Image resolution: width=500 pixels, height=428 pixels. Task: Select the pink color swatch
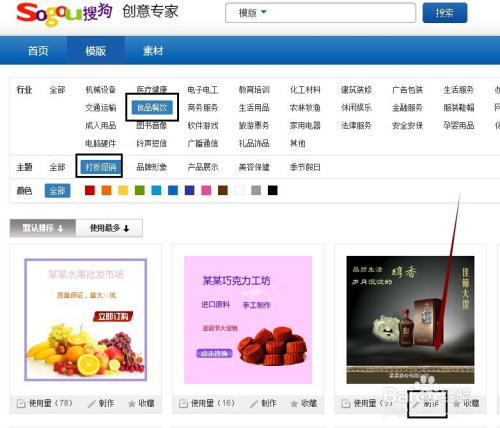206,190
